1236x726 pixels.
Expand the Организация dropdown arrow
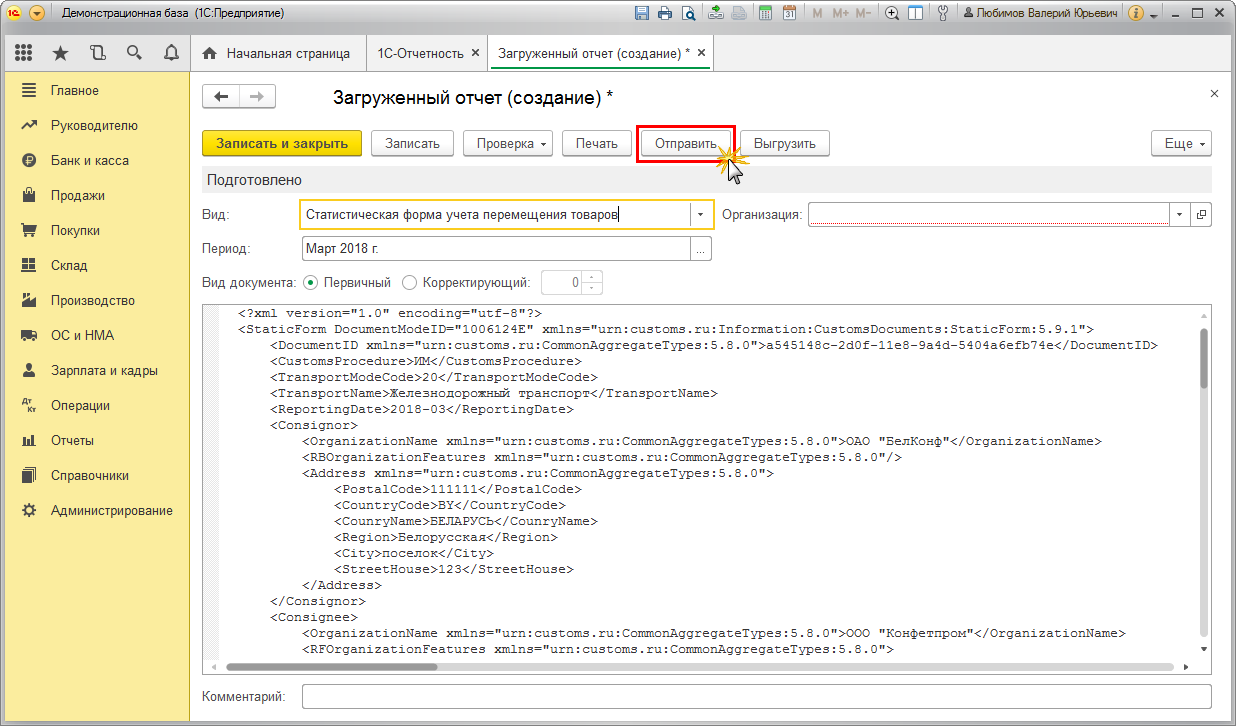[1180, 214]
